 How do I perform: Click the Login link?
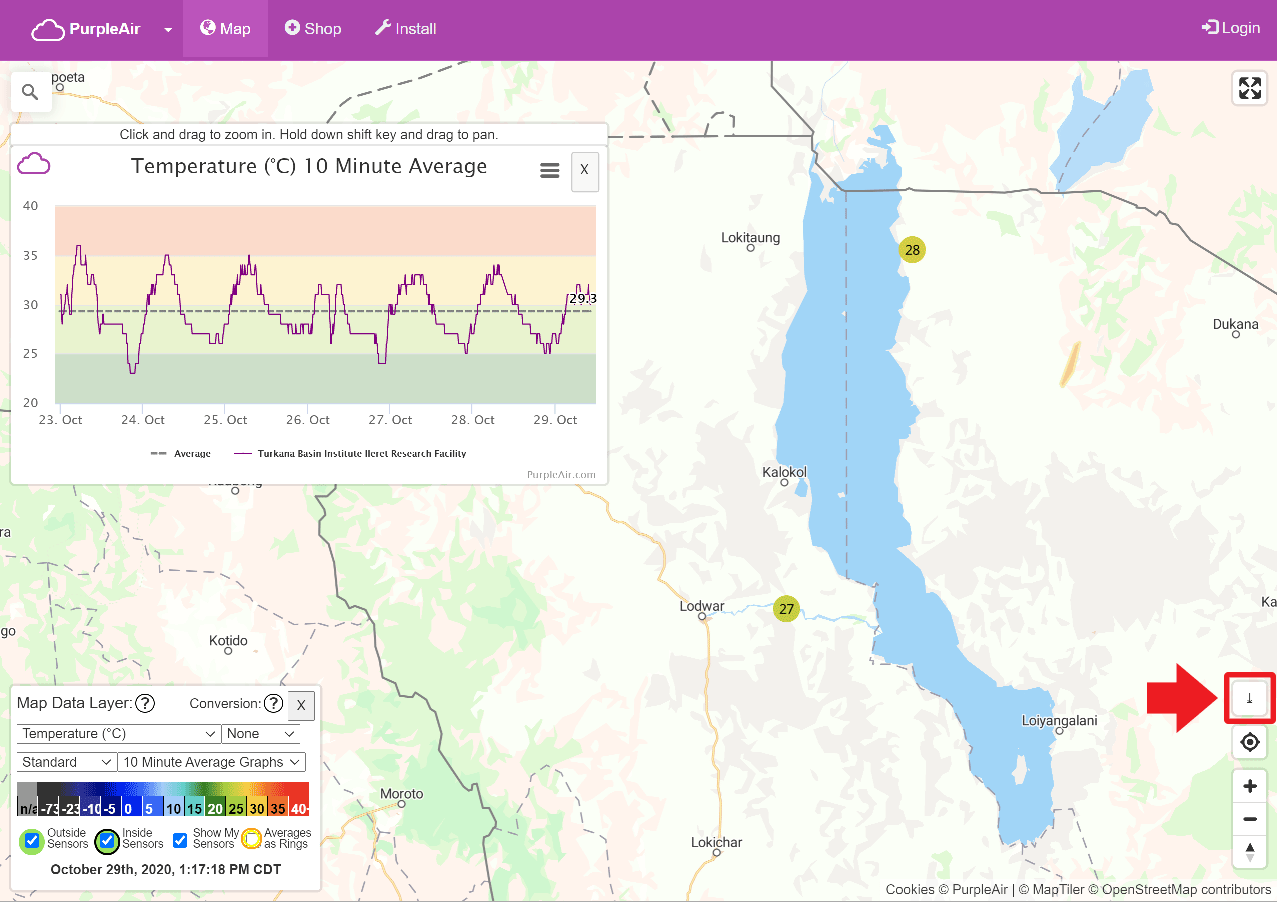1230,28
